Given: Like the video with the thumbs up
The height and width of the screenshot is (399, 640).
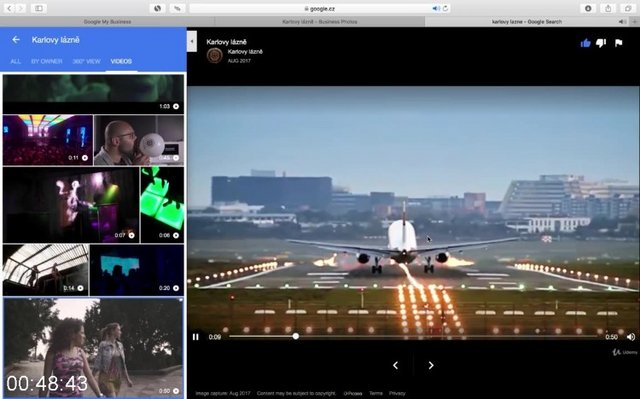Looking at the screenshot, I should pyautogui.click(x=585, y=43).
